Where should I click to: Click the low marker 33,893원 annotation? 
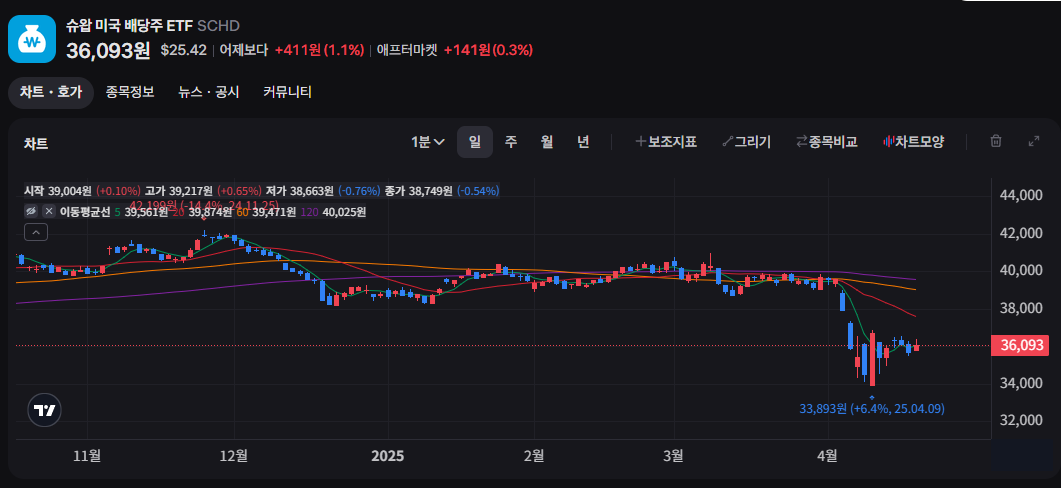(872, 409)
